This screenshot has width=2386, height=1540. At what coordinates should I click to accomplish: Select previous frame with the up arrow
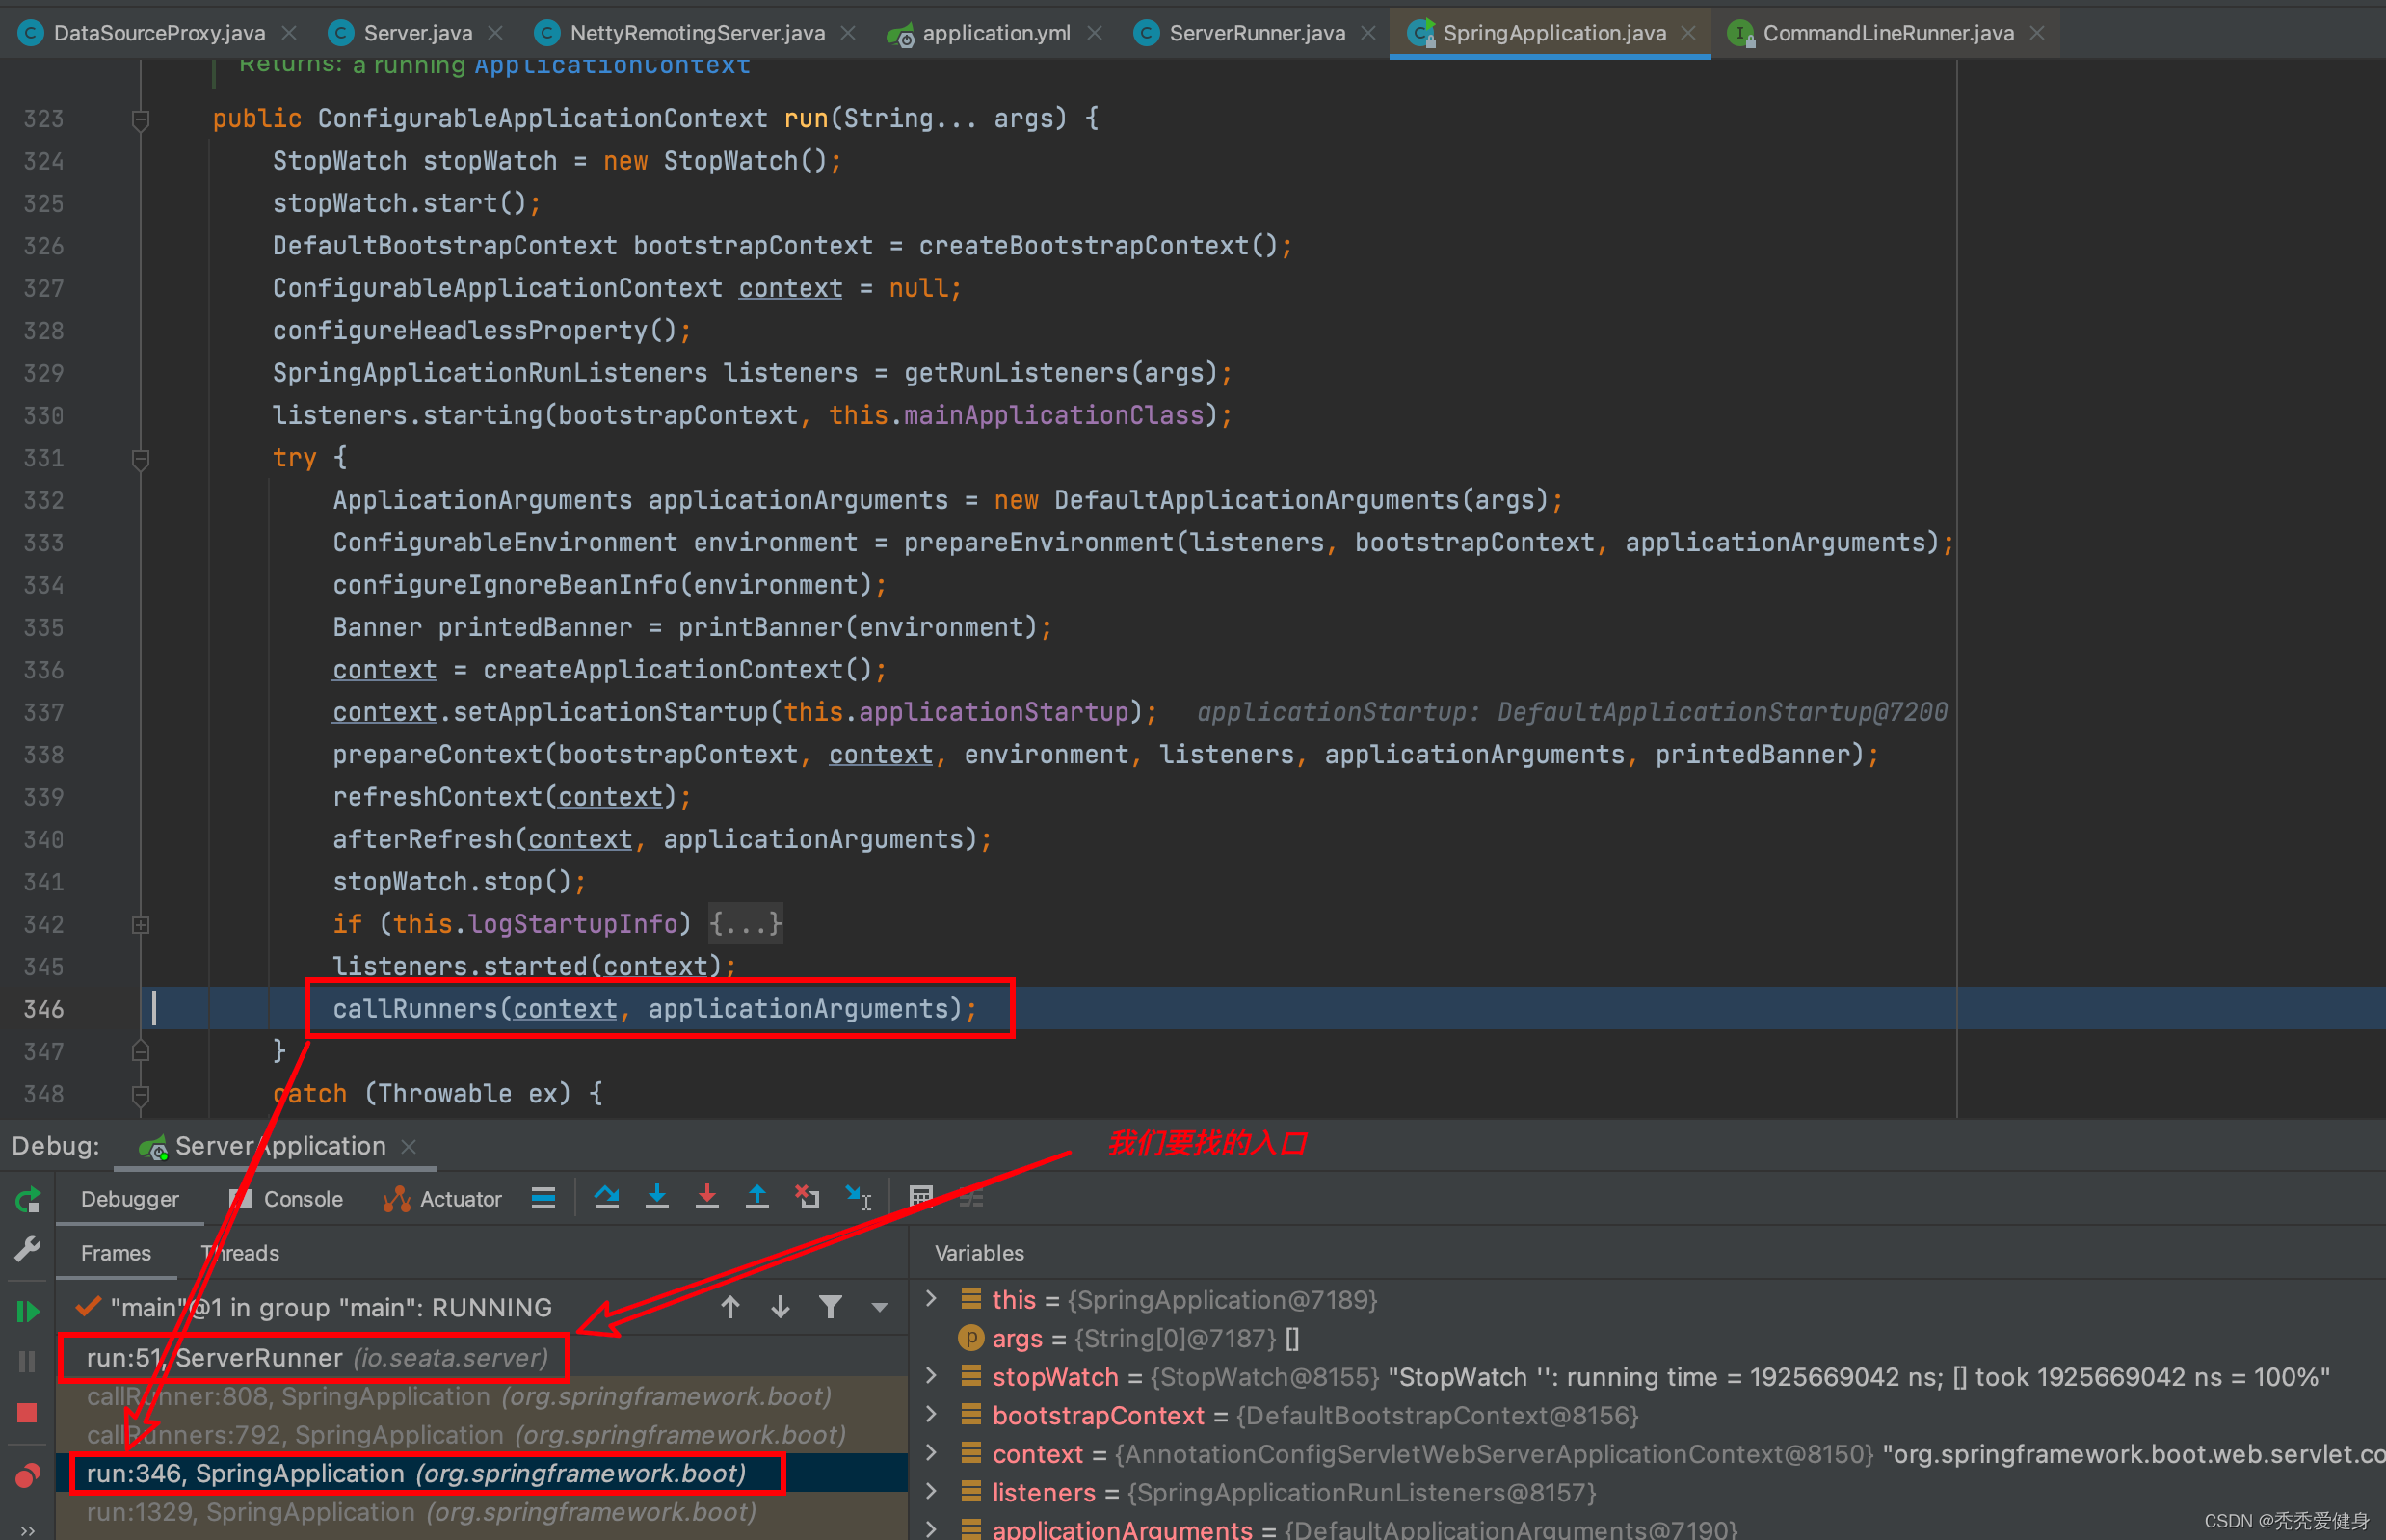[x=730, y=1307]
